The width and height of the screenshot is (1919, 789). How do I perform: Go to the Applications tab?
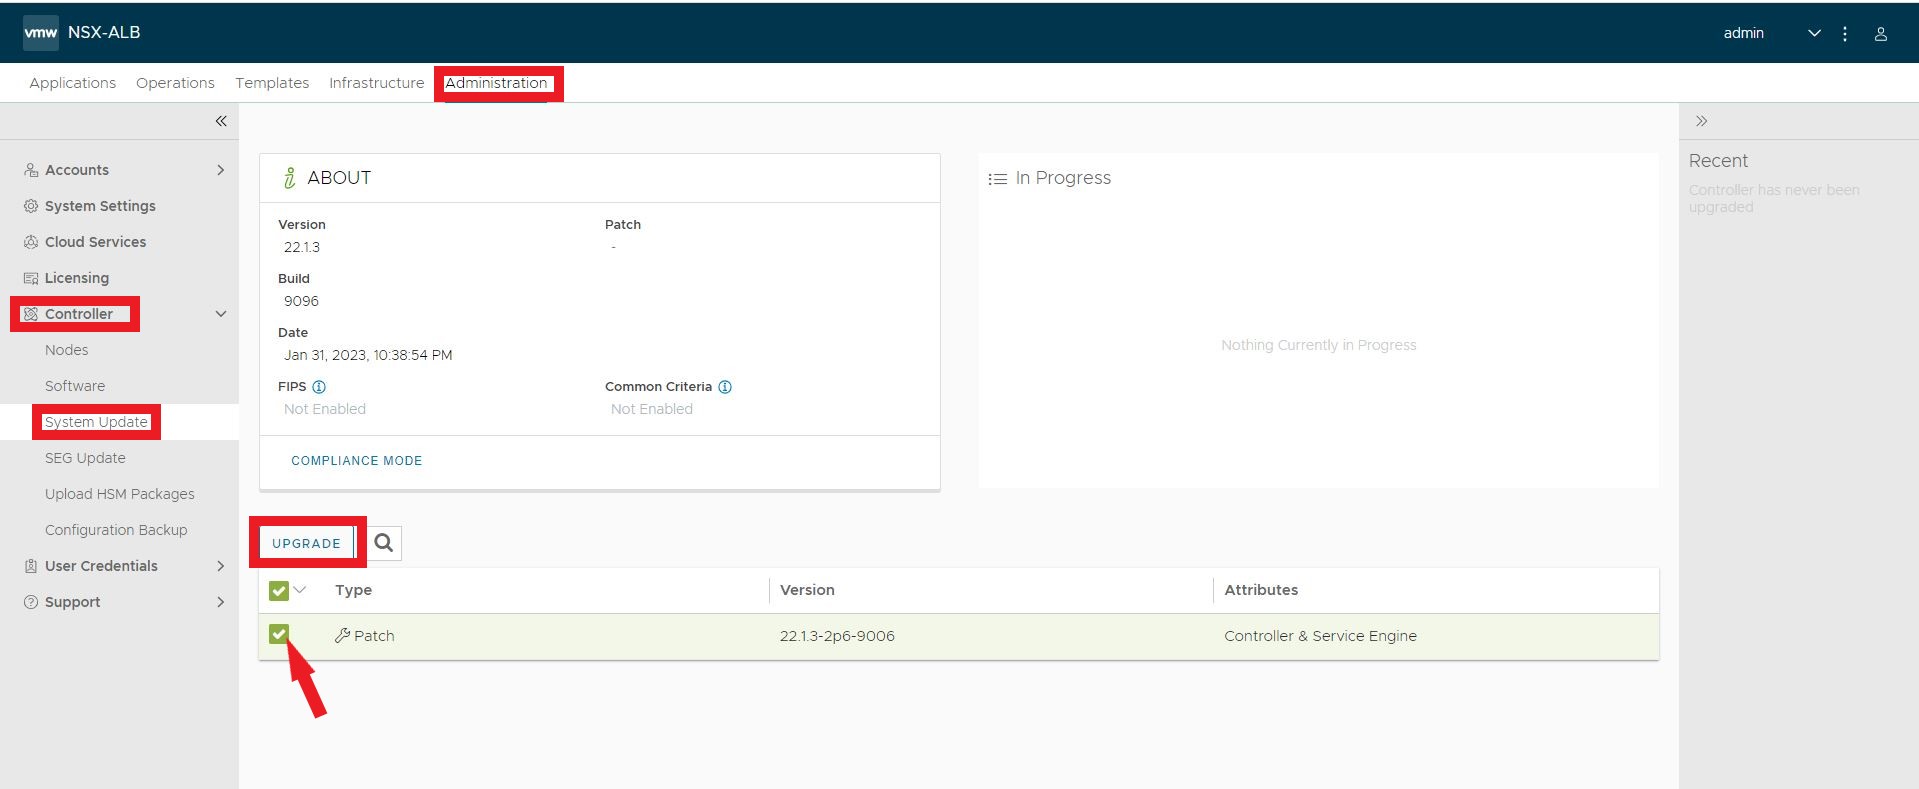pos(73,83)
